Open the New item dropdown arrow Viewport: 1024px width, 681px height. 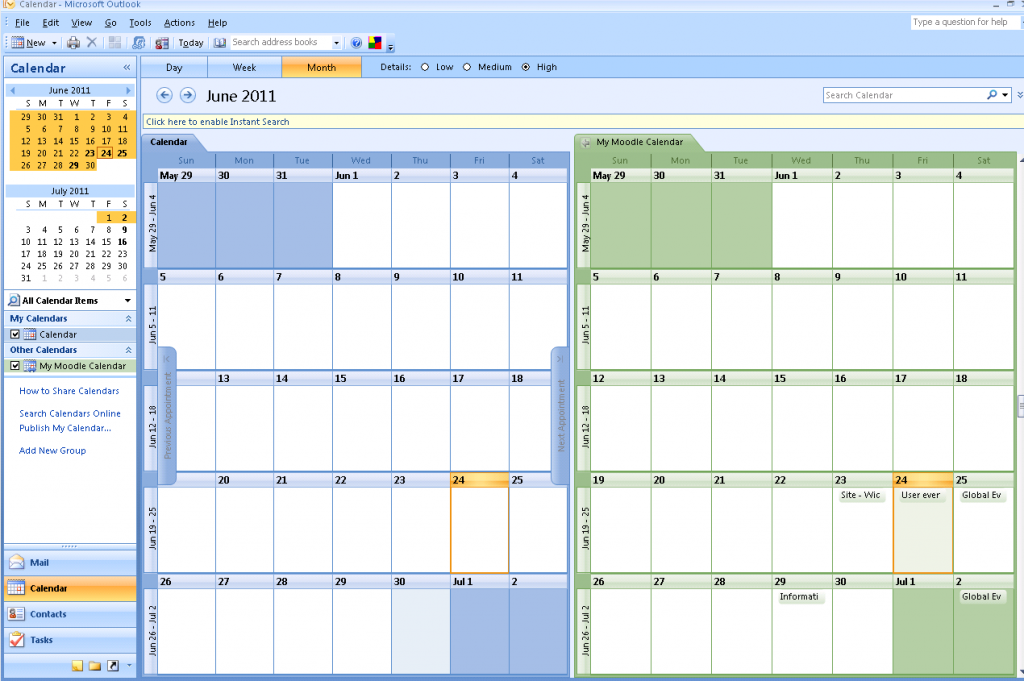coord(54,43)
